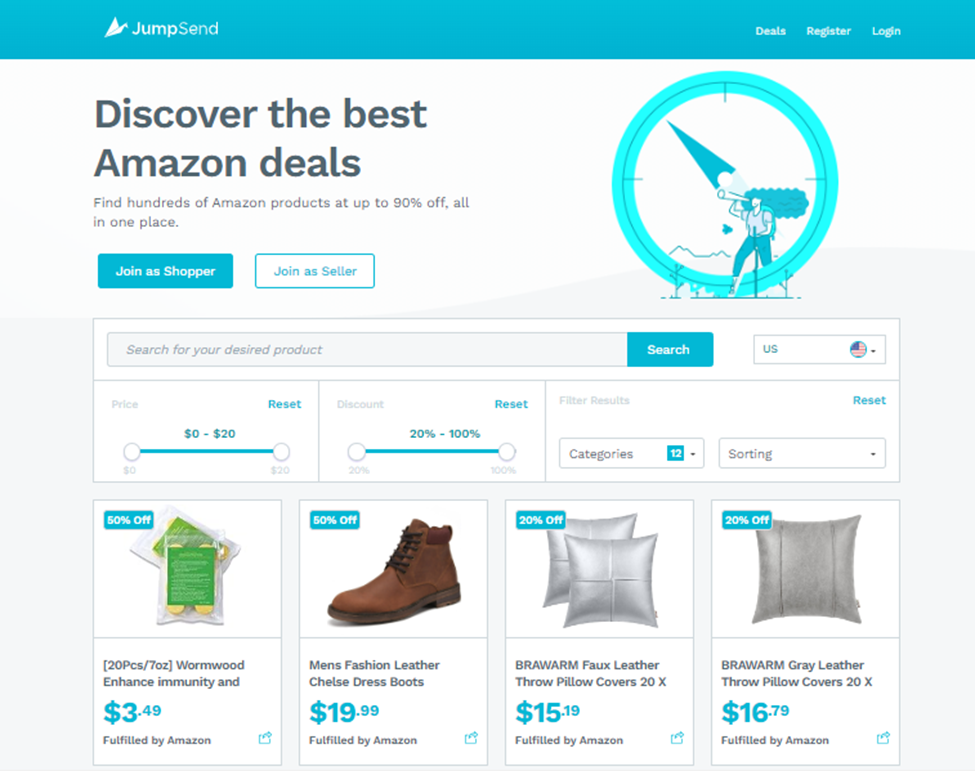Go to Register page
975x771 pixels.
tap(828, 31)
